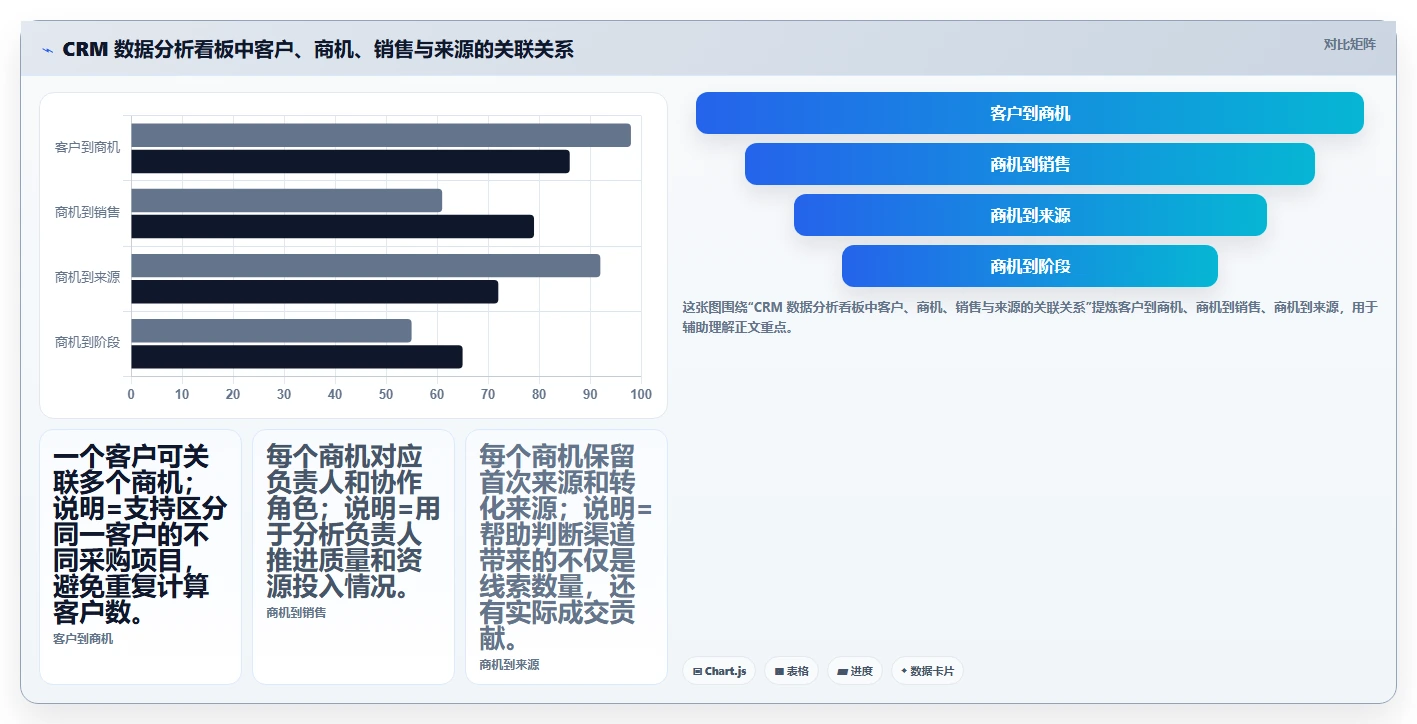Select the 商机到阶段 funnel stage
The image size is (1417, 724).
1030,266
